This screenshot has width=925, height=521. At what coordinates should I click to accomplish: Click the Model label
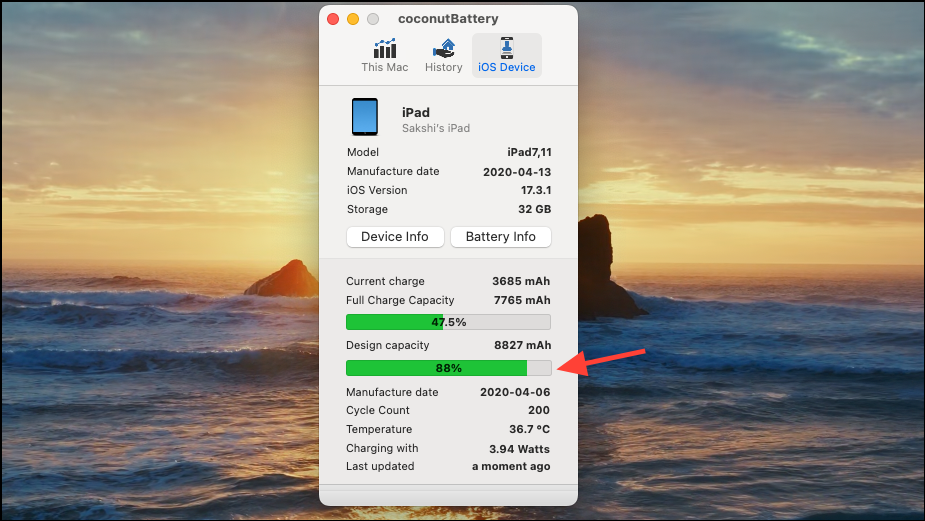[363, 152]
